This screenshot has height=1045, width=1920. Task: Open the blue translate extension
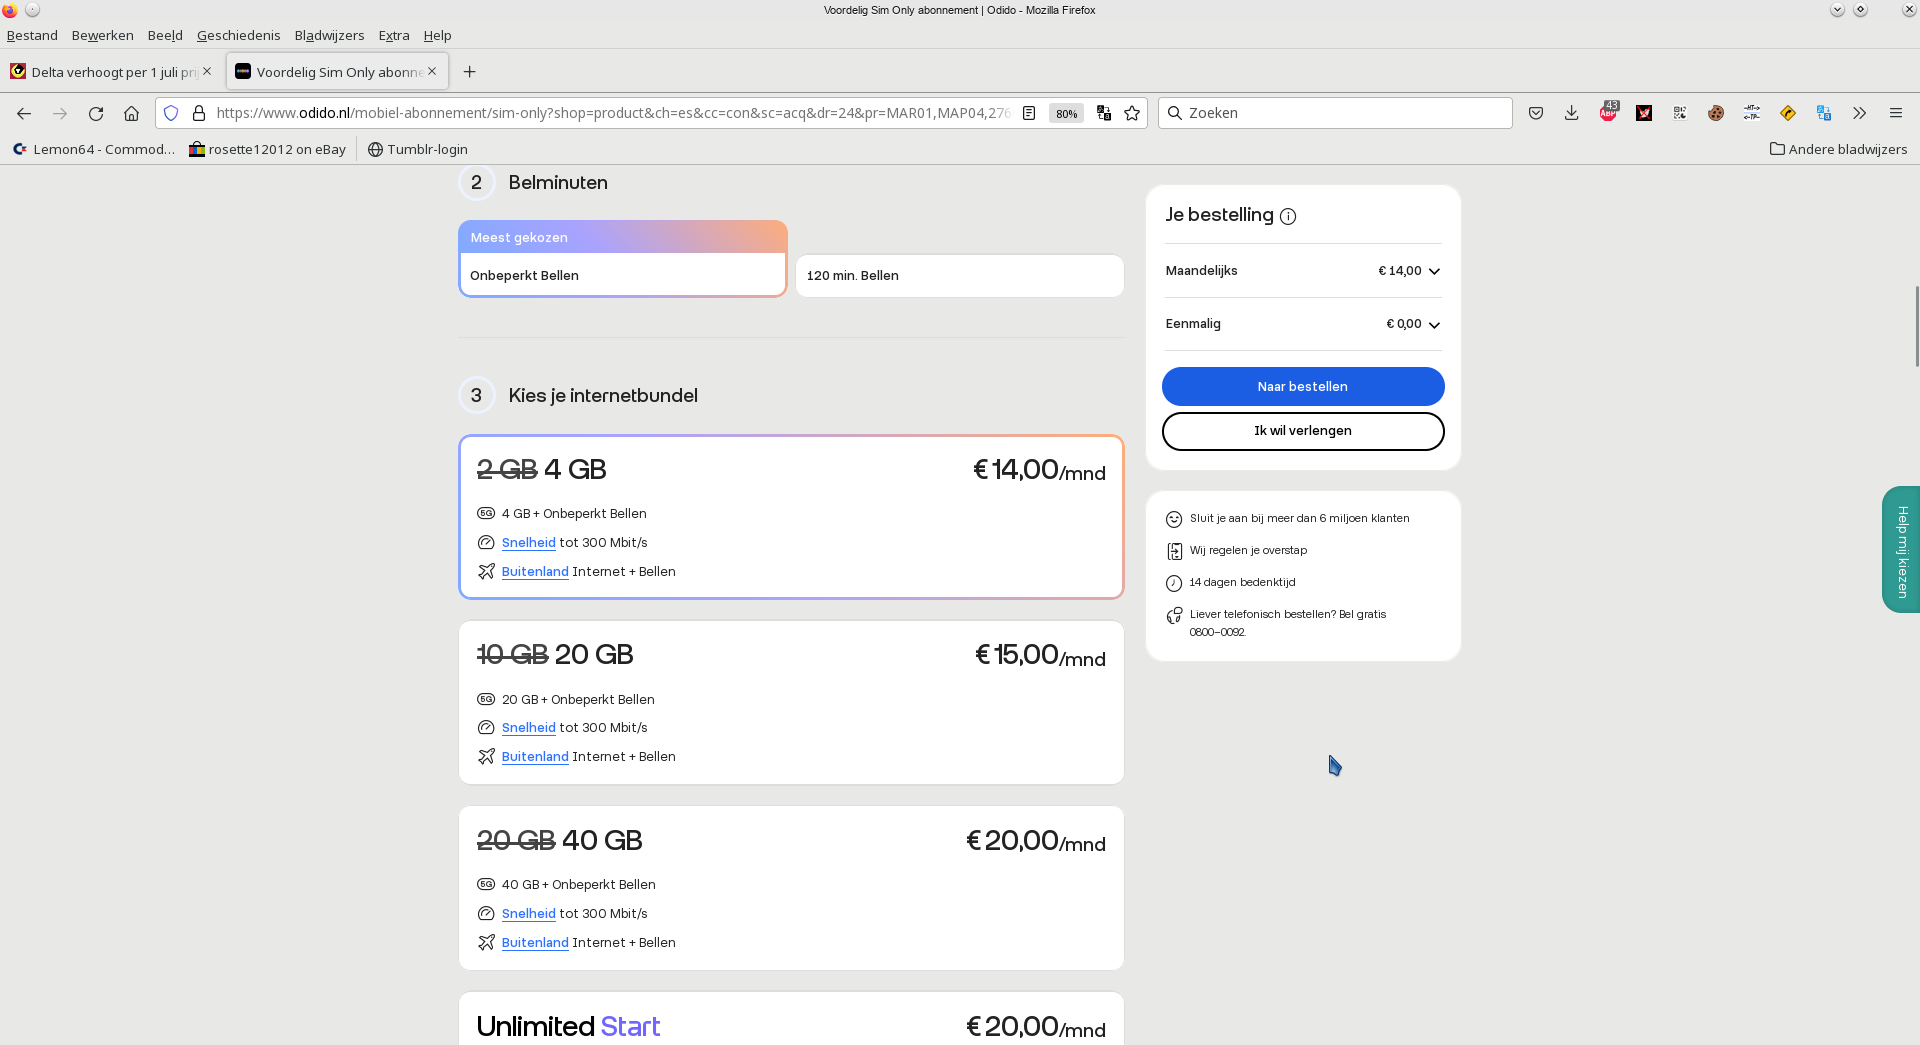[1824, 113]
